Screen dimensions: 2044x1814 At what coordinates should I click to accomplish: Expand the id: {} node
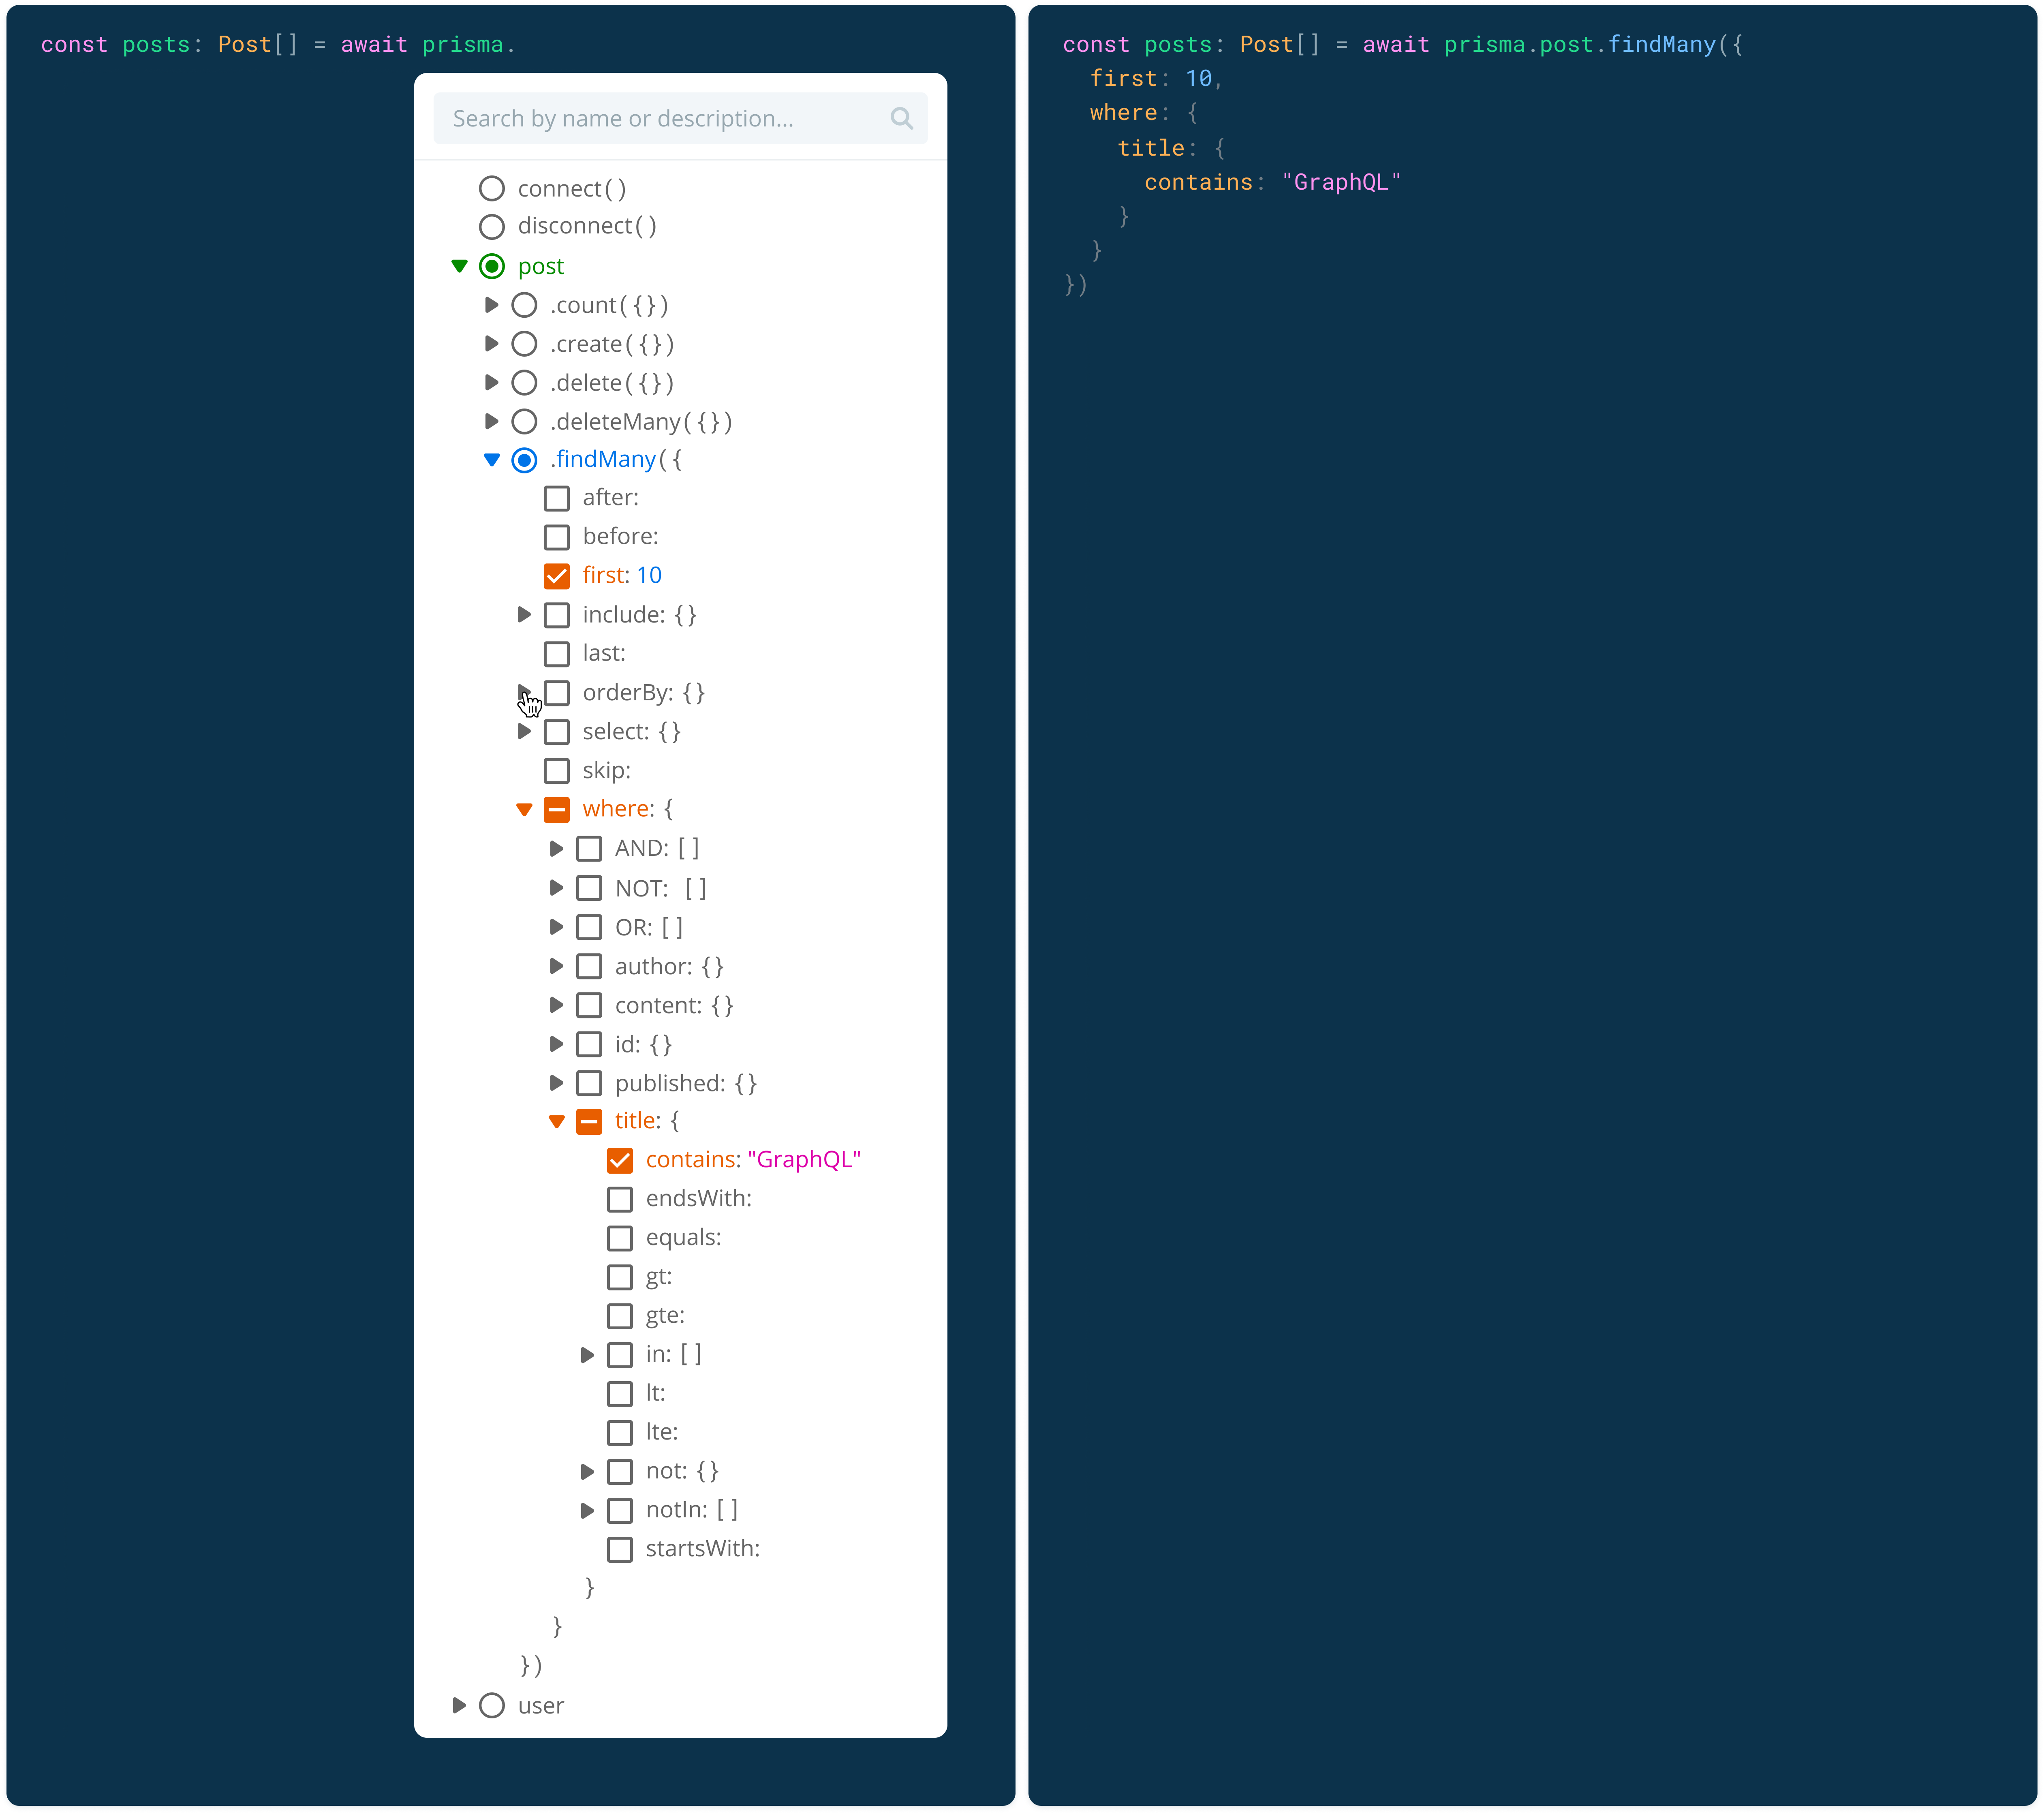click(x=557, y=1044)
